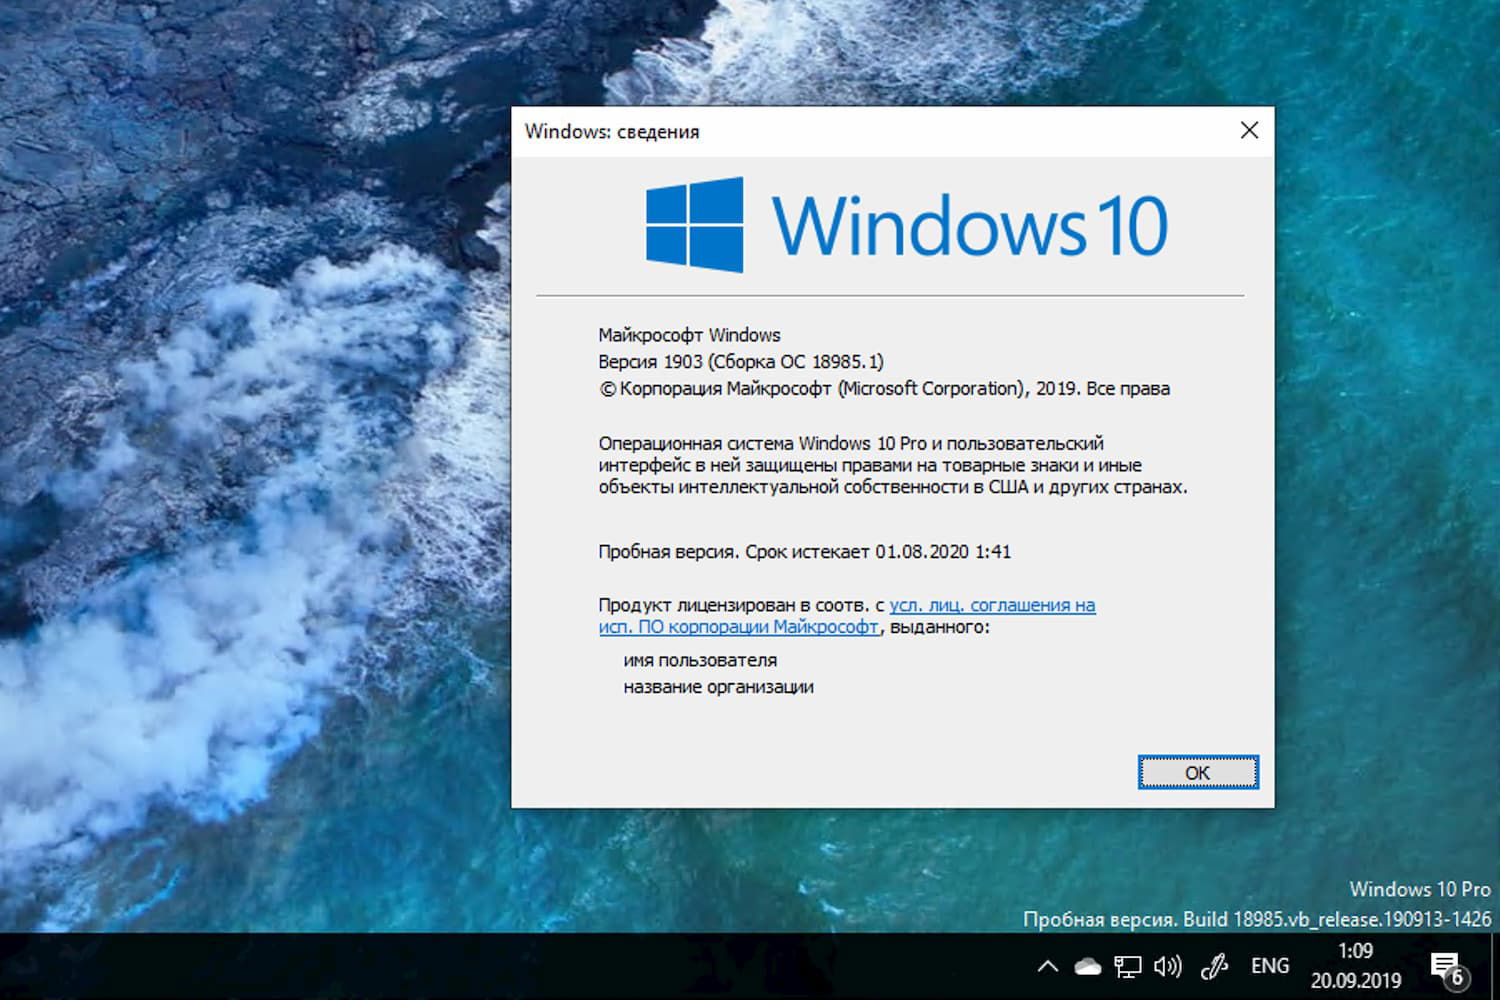This screenshot has width=1500, height=1000.
Task: Click the OneDrive cloud icon in system tray
Action: click(1089, 966)
